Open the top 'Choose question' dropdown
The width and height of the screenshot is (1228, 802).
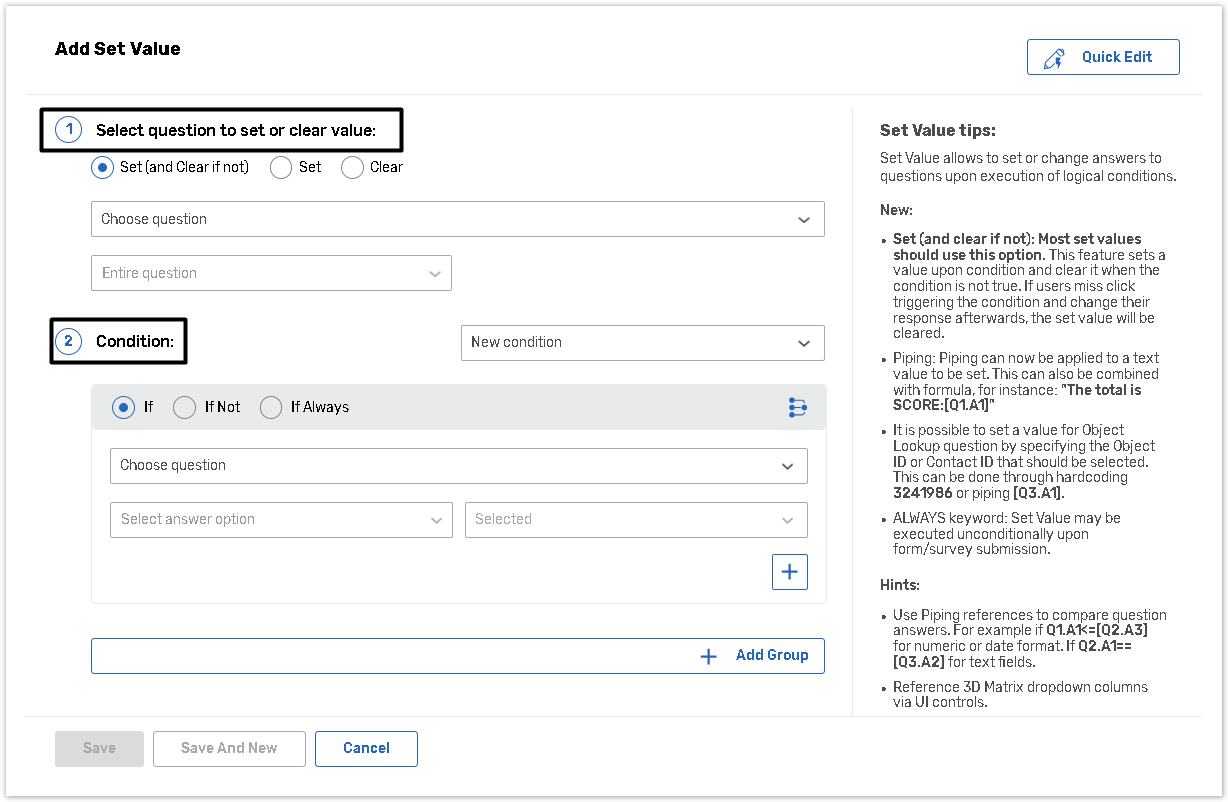click(x=457, y=220)
